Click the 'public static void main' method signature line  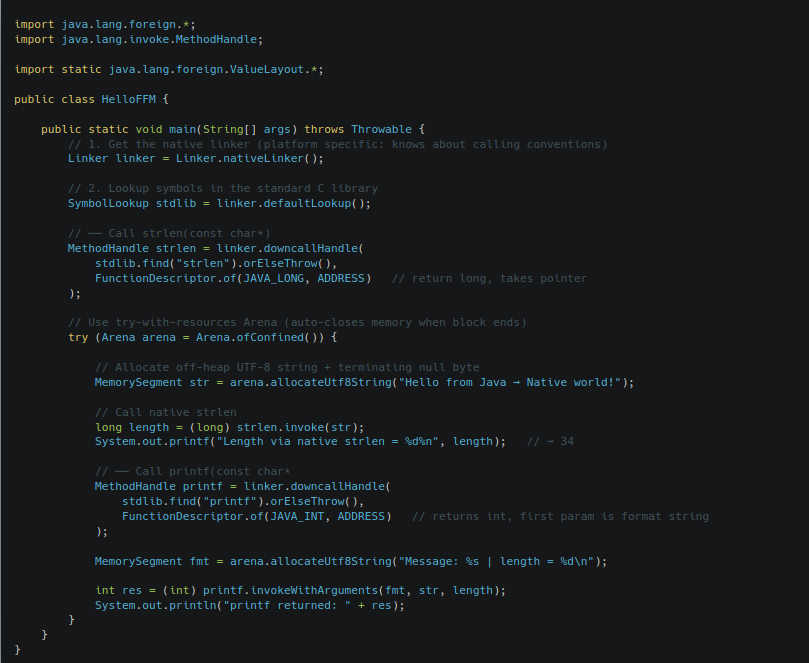(x=233, y=130)
